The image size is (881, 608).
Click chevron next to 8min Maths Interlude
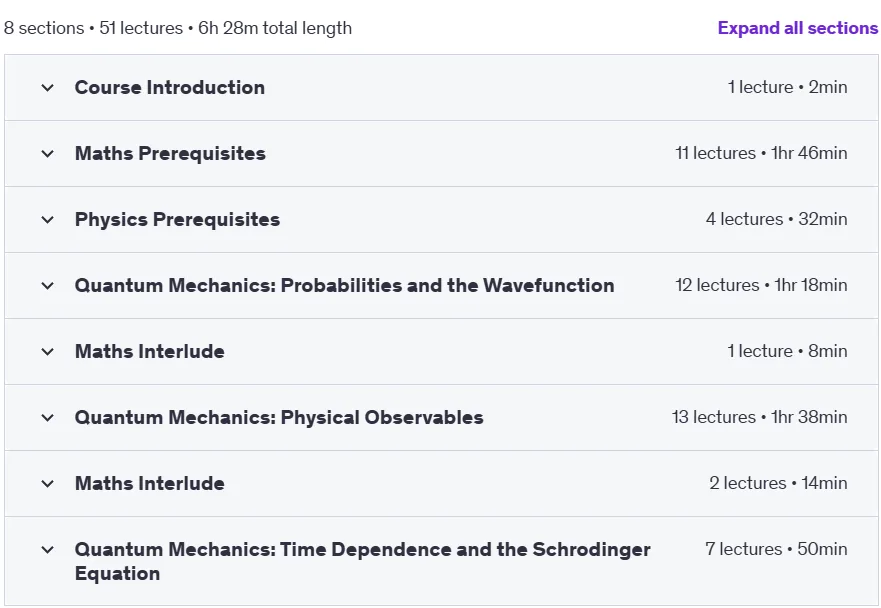[48, 352]
